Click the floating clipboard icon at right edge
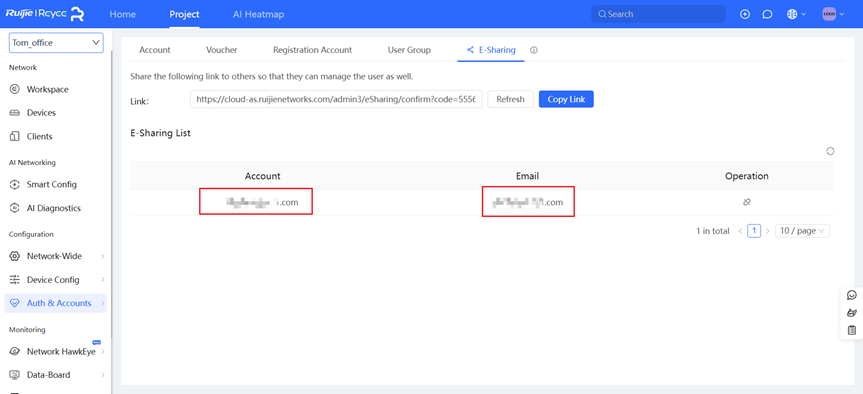The height and width of the screenshot is (394, 863). pyautogui.click(x=852, y=330)
